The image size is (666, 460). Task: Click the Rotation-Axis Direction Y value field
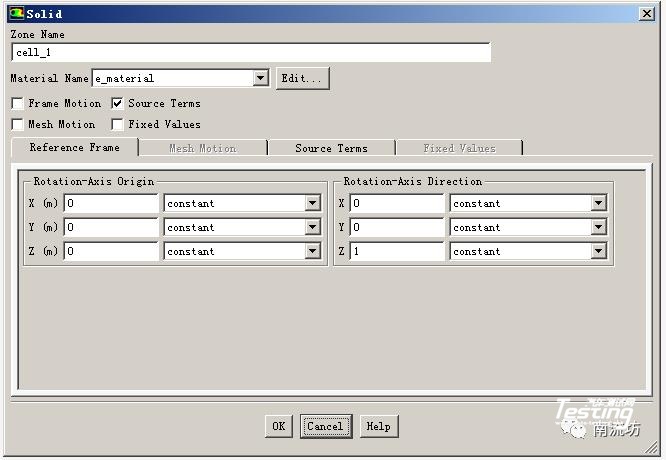tap(397, 227)
